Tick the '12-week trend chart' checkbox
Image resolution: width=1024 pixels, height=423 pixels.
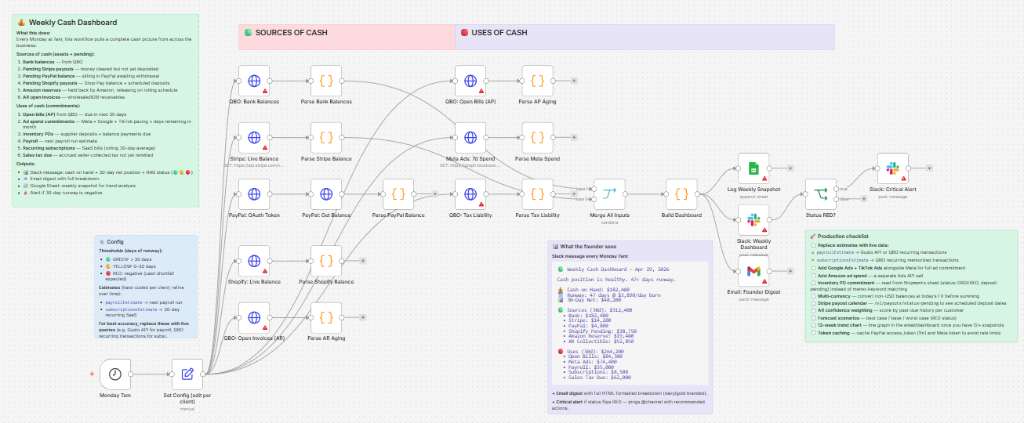[812, 325]
